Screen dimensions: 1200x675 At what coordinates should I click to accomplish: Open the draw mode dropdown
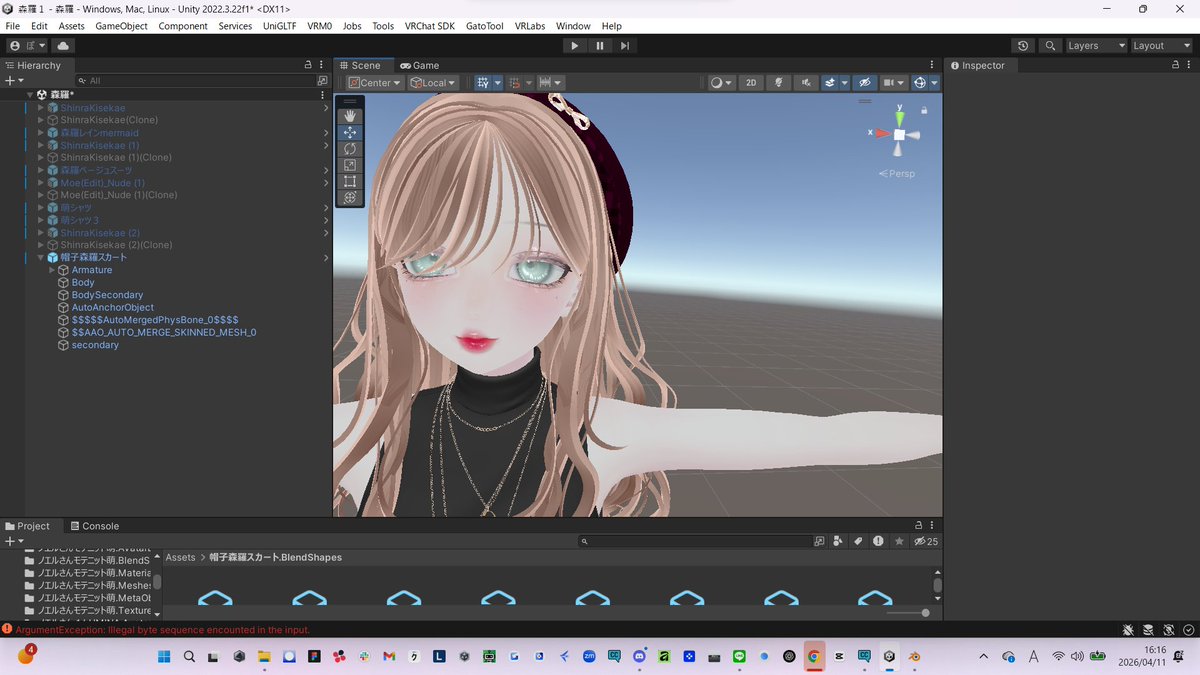tap(721, 83)
